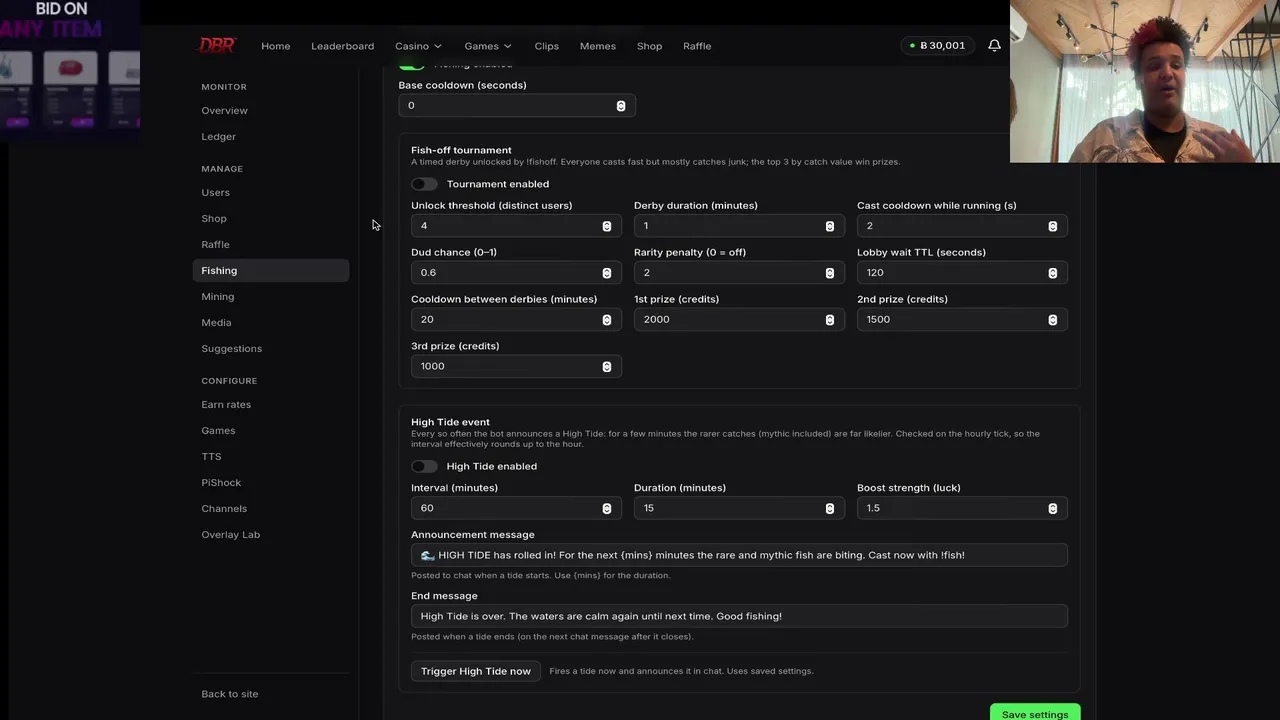Toggle the Tournament enabled switch

[424, 184]
